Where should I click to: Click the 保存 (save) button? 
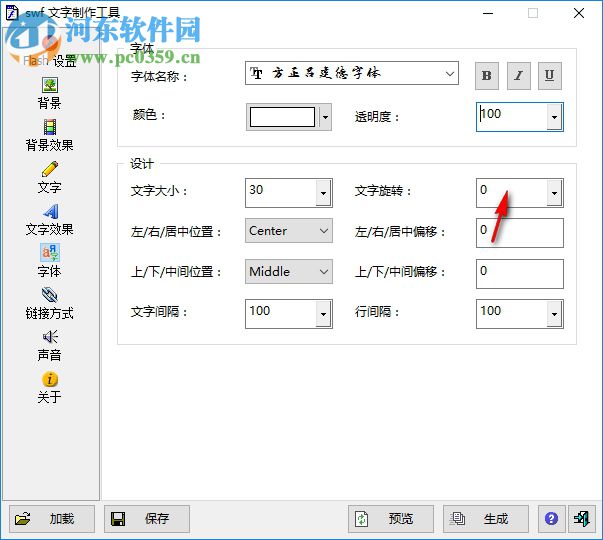click(147, 519)
